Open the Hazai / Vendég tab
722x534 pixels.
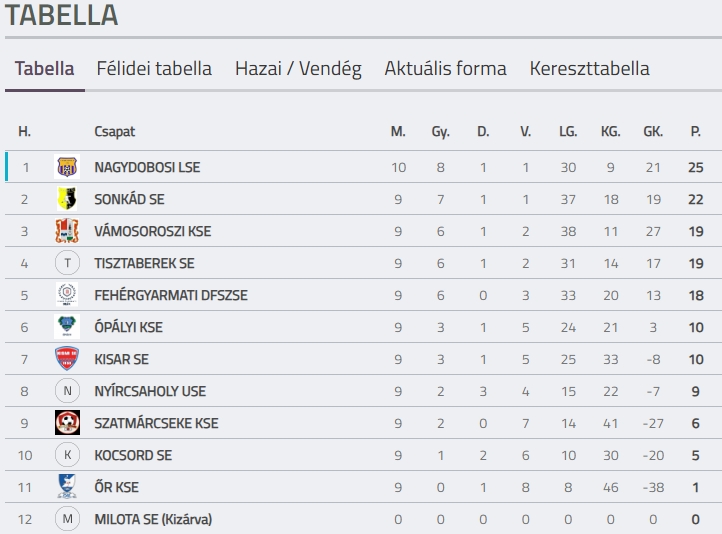point(298,69)
